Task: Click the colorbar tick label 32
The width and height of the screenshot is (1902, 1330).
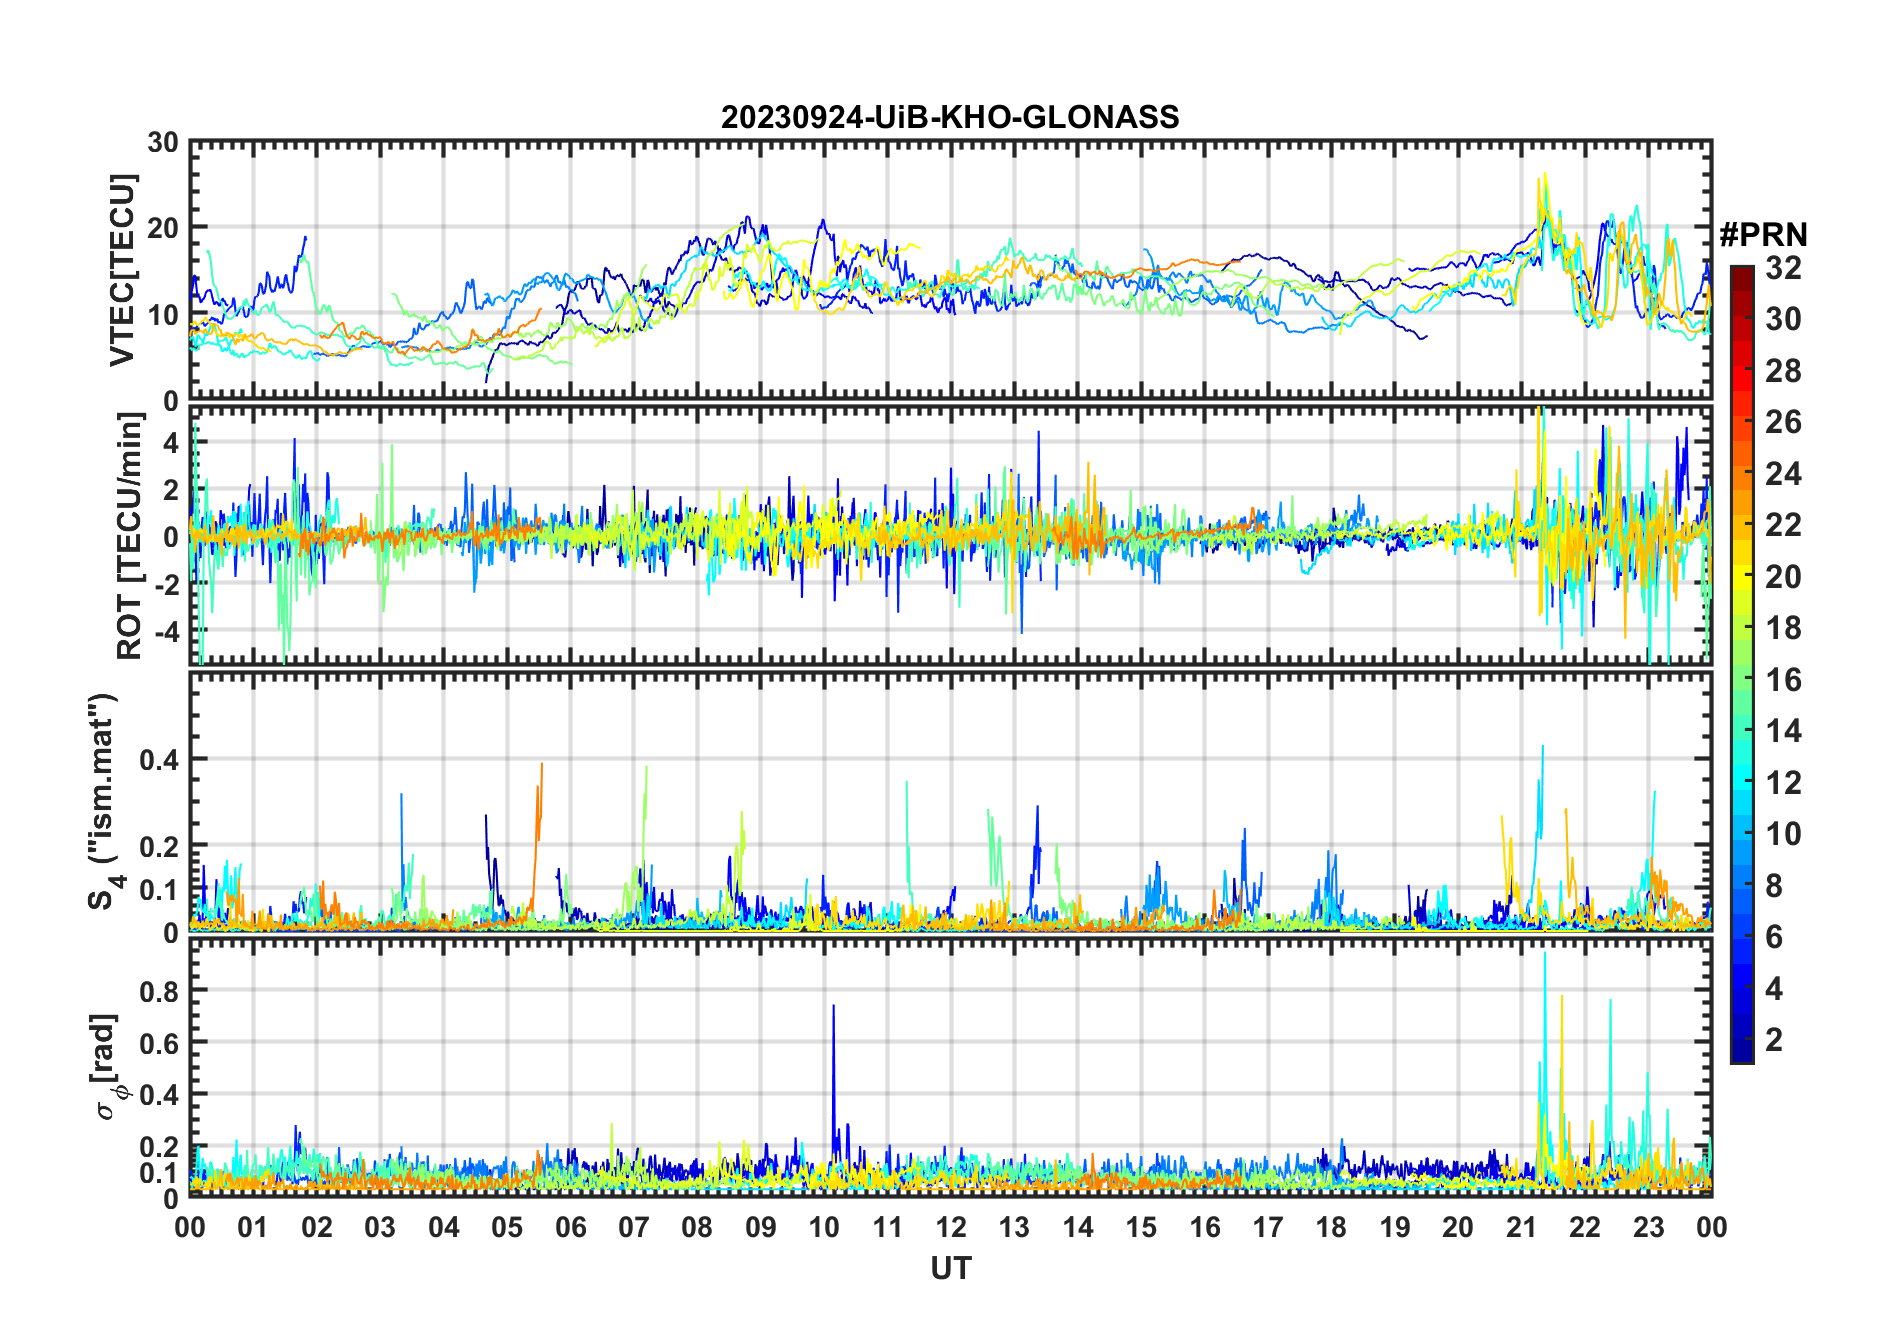Action: [1783, 268]
